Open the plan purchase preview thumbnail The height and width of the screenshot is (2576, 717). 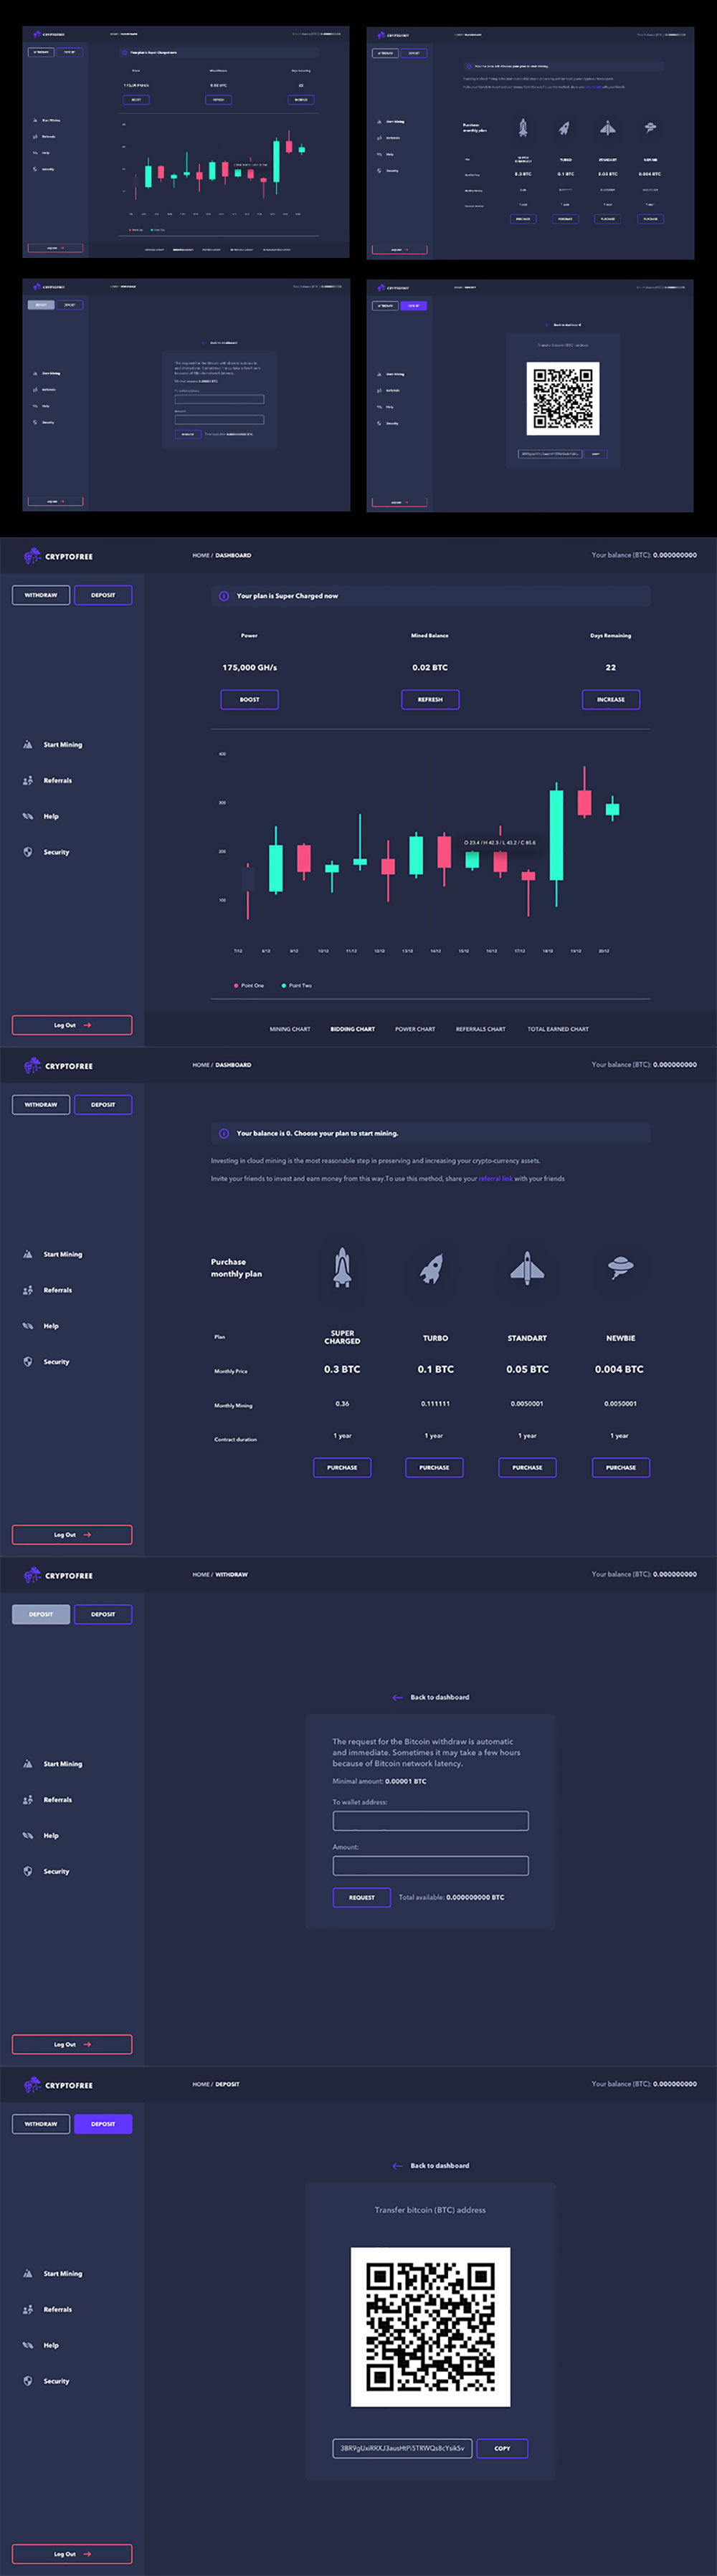click(530, 142)
